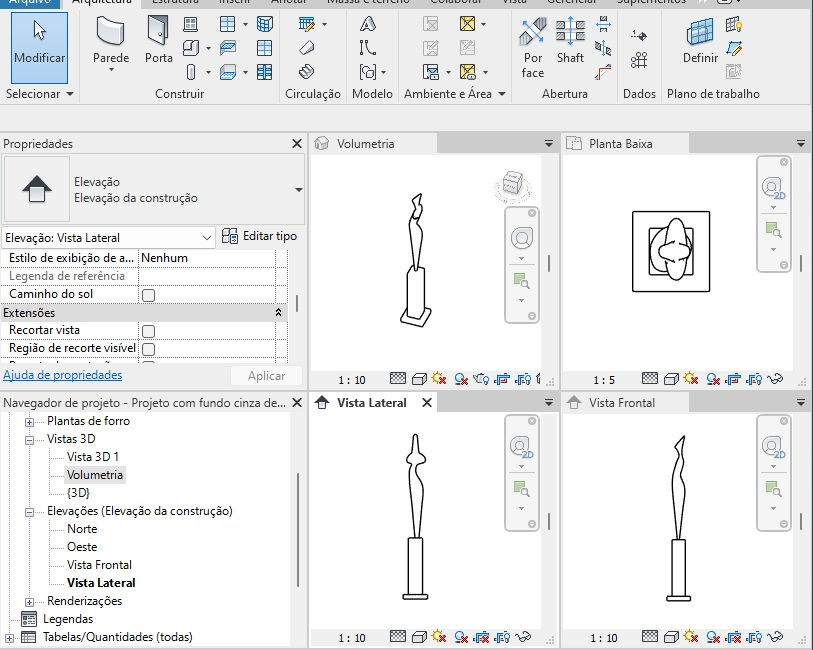Click the Aplicar button

(266, 376)
